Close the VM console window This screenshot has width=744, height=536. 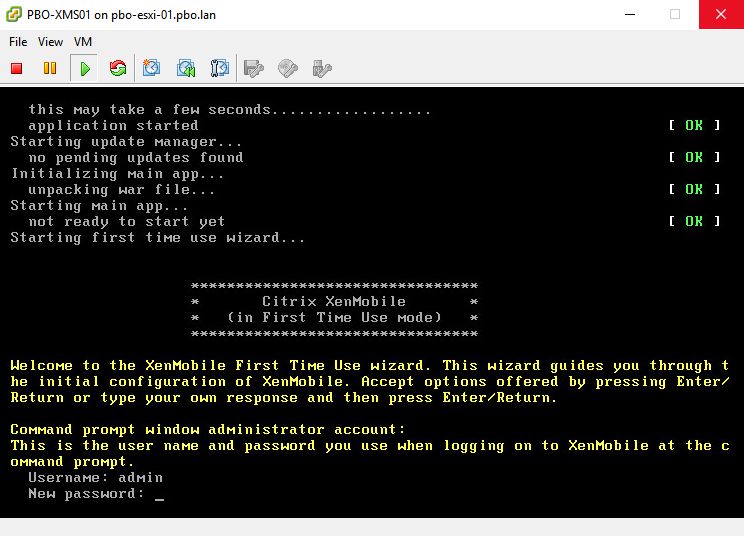coord(721,14)
